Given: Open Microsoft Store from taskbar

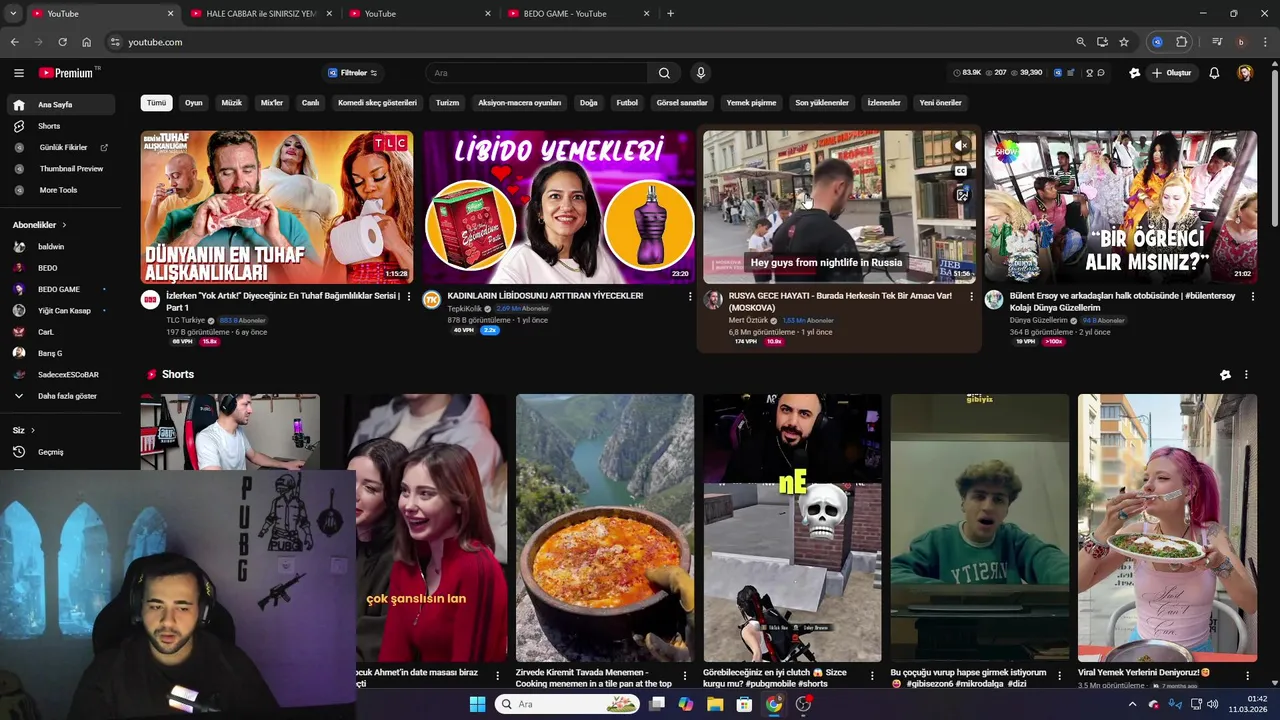Looking at the screenshot, I should pos(744,704).
